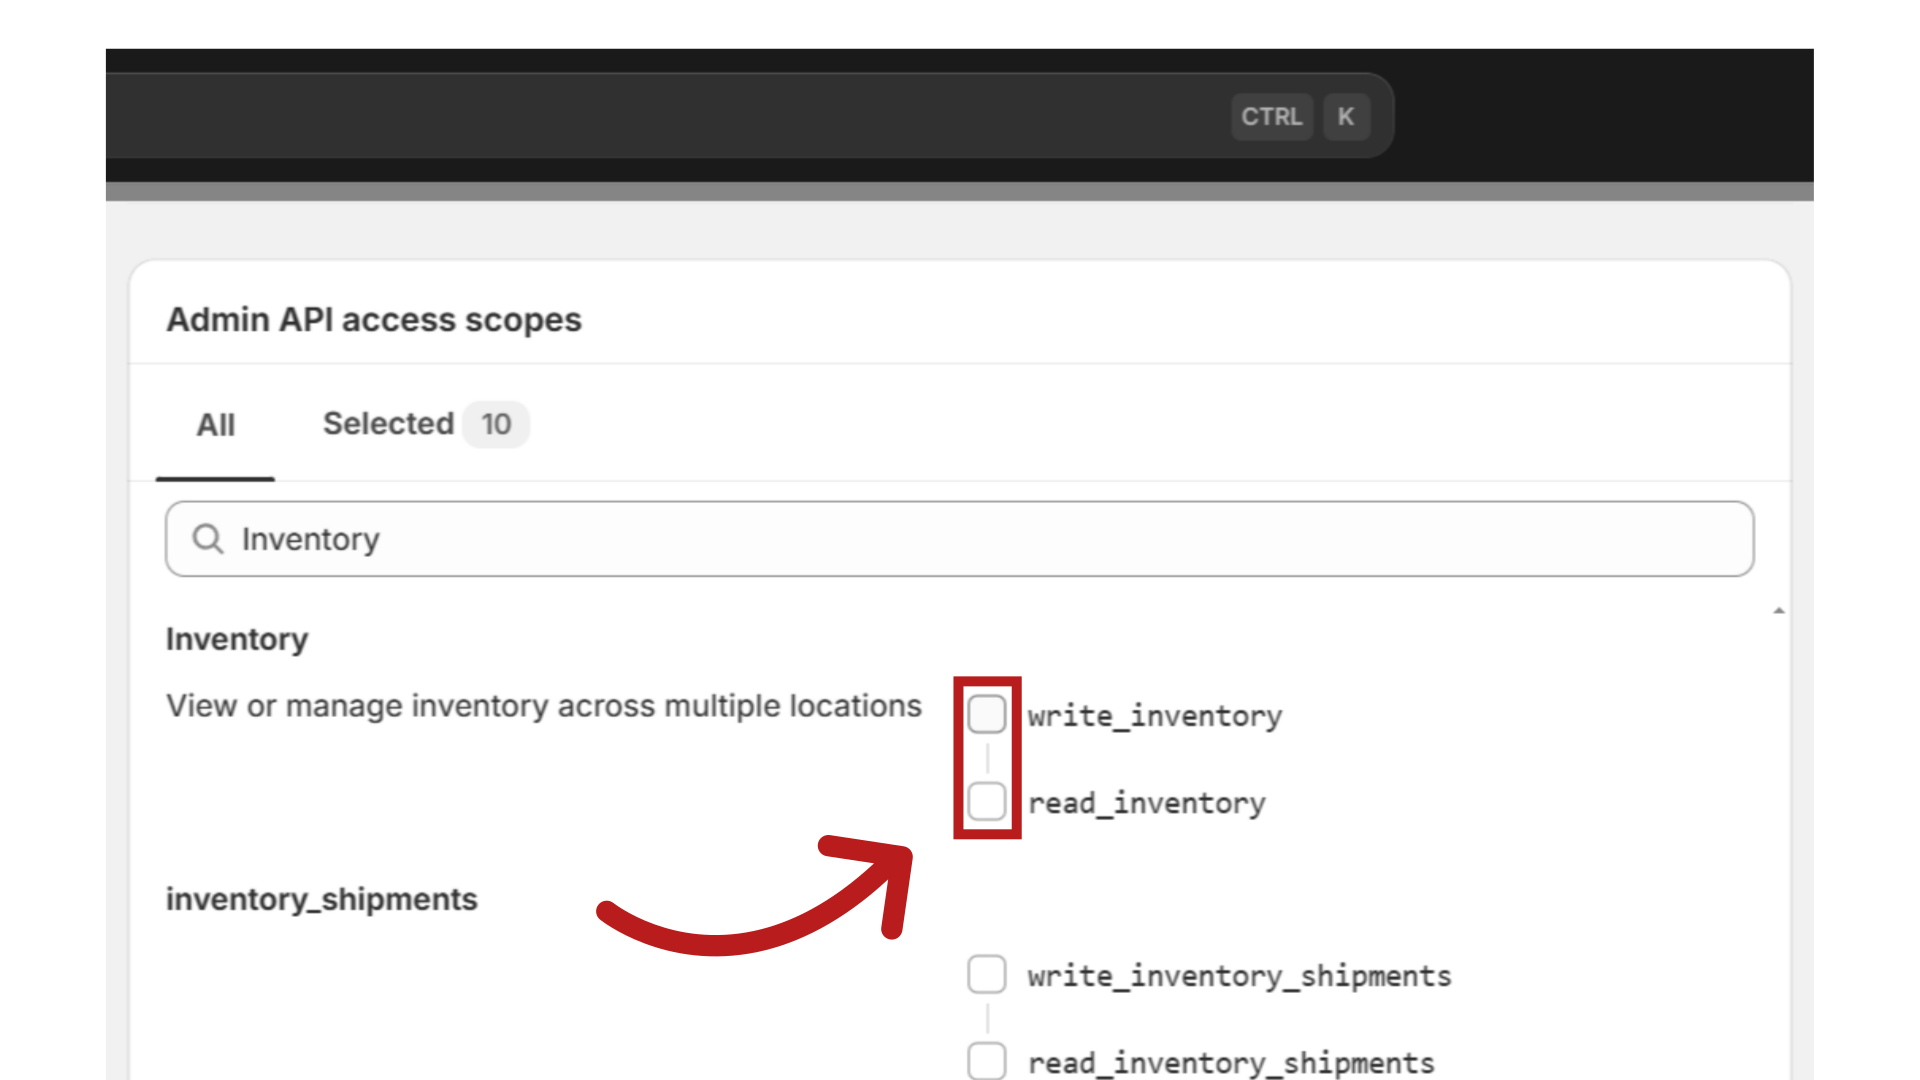Toggle read_inventory_shipments checkbox
1920x1080 pixels.
pyautogui.click(x=986, y=1061)
